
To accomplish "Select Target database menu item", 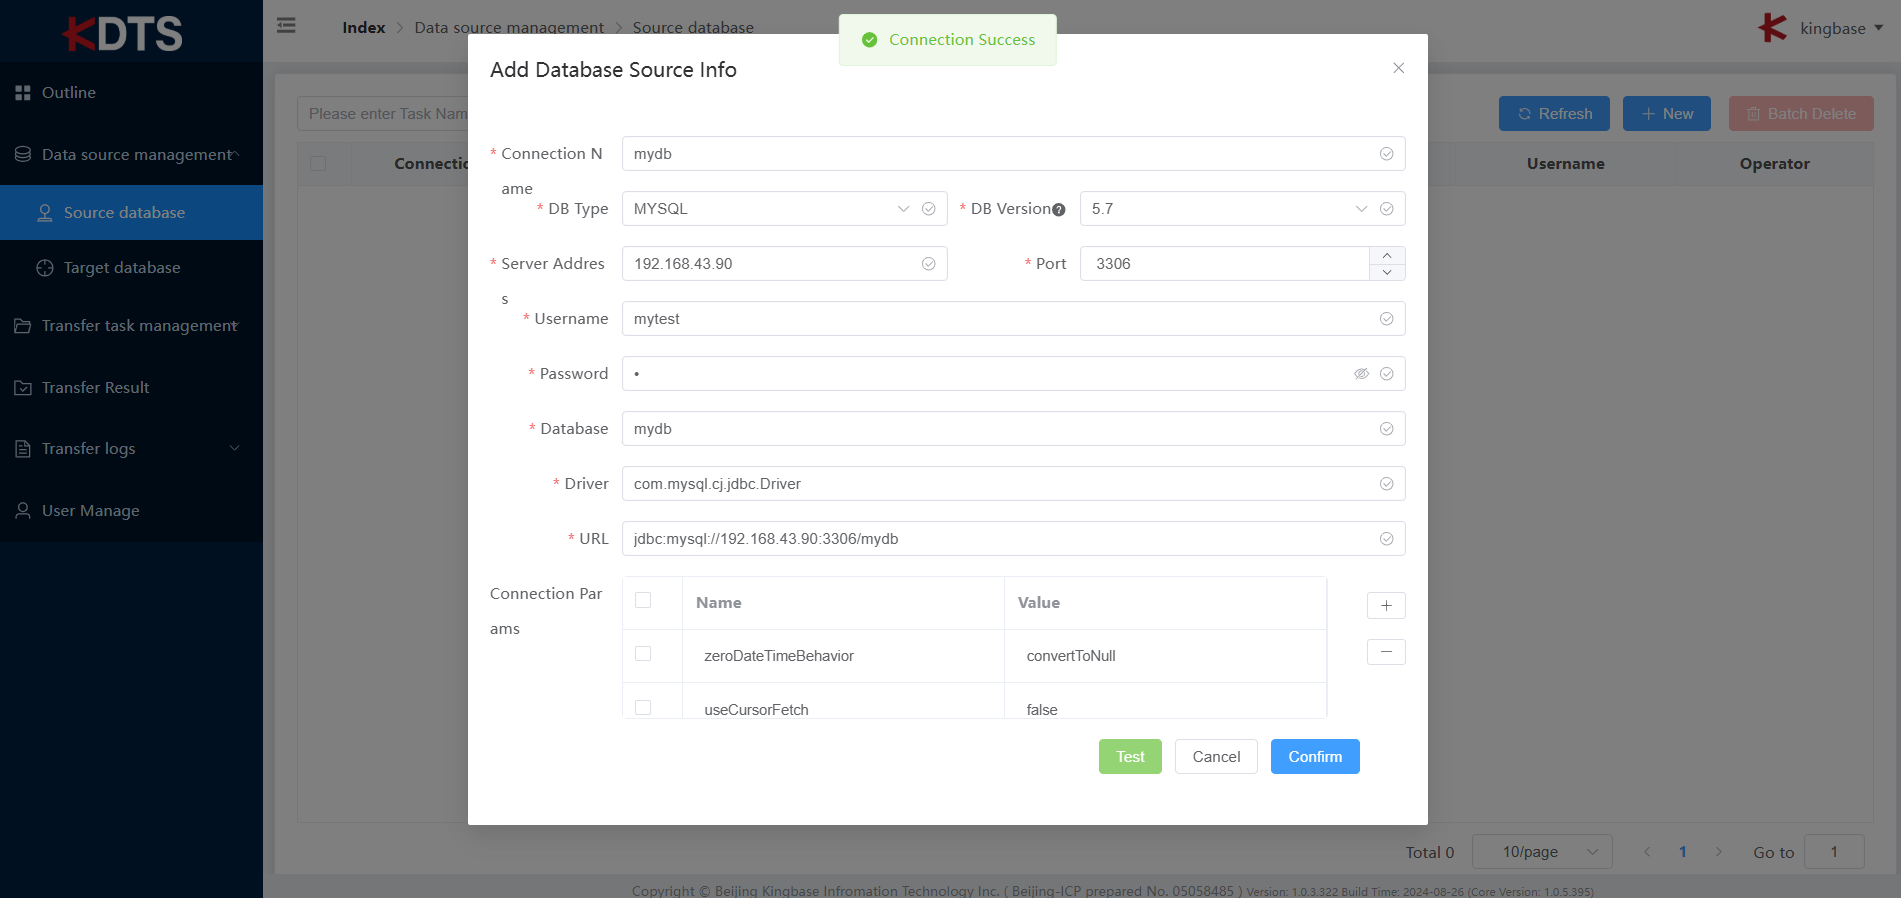I will tap(131, 268).
